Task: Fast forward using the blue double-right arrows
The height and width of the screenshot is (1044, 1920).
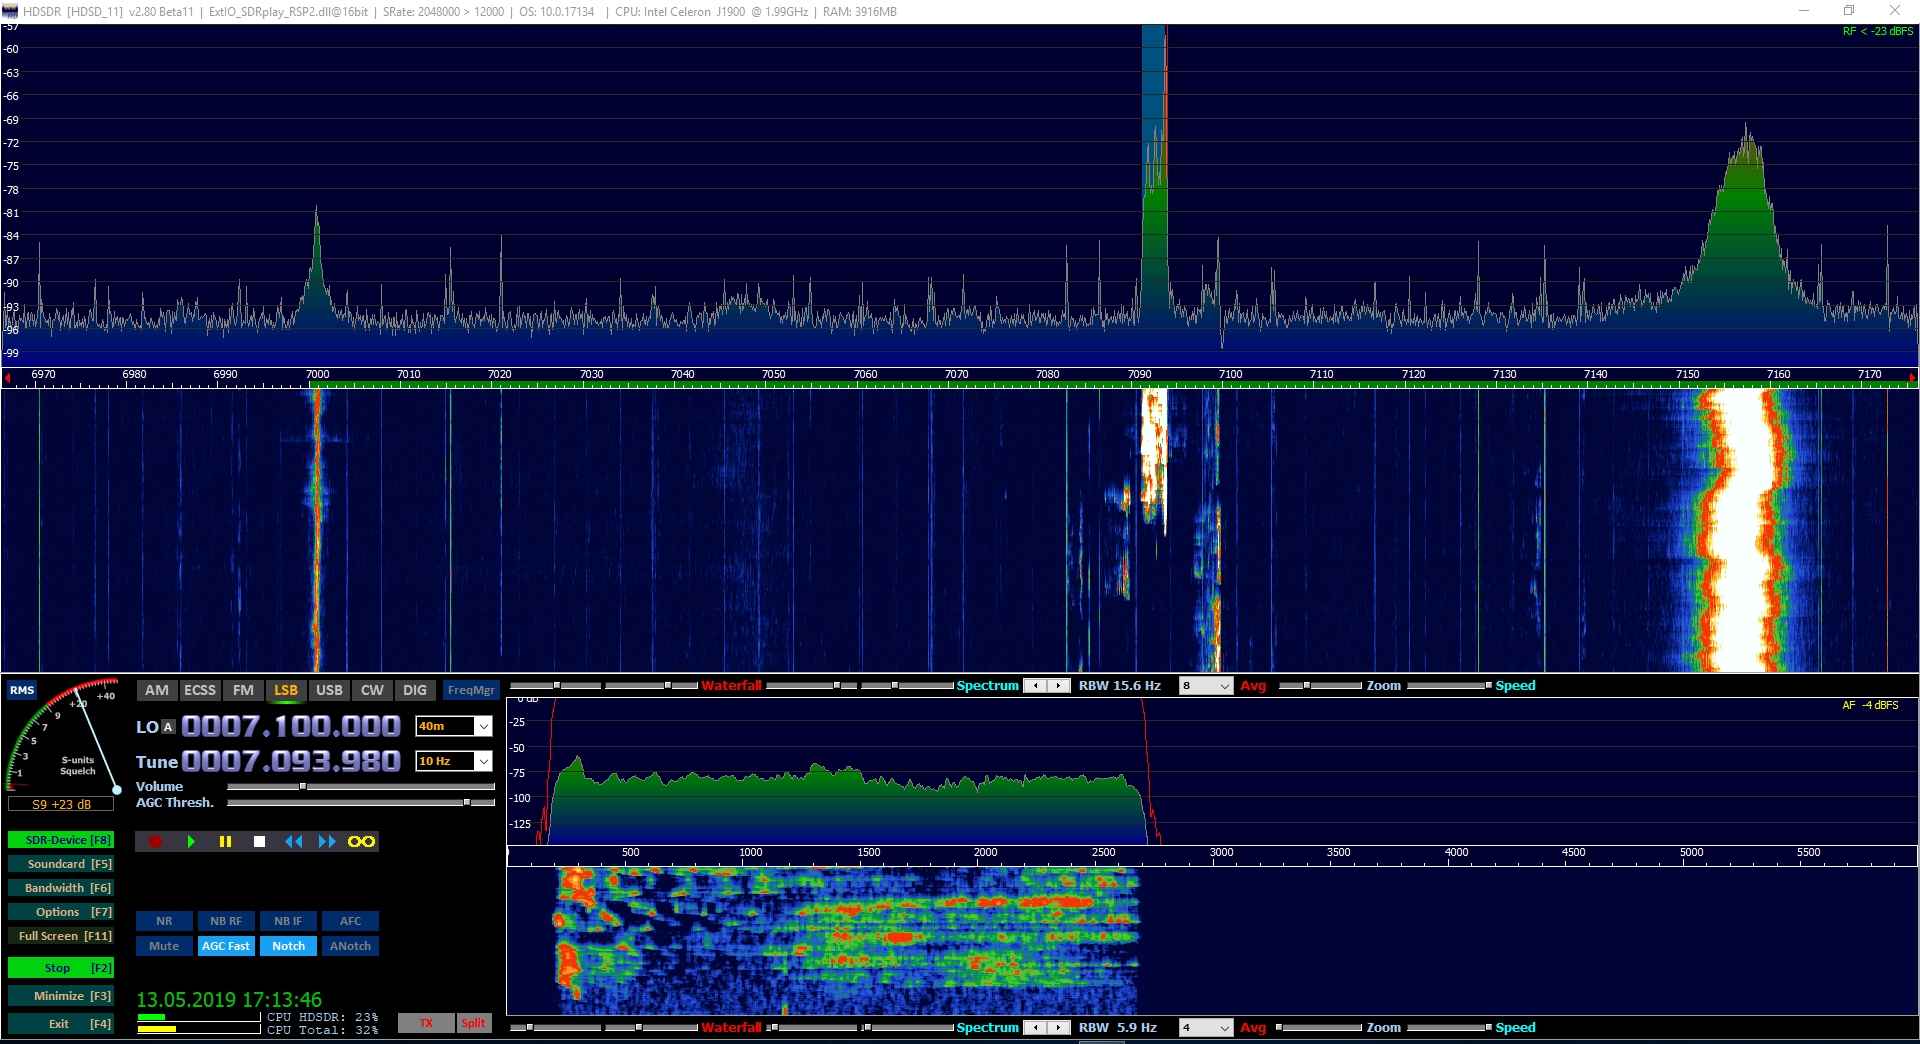Action: point(327,842)
